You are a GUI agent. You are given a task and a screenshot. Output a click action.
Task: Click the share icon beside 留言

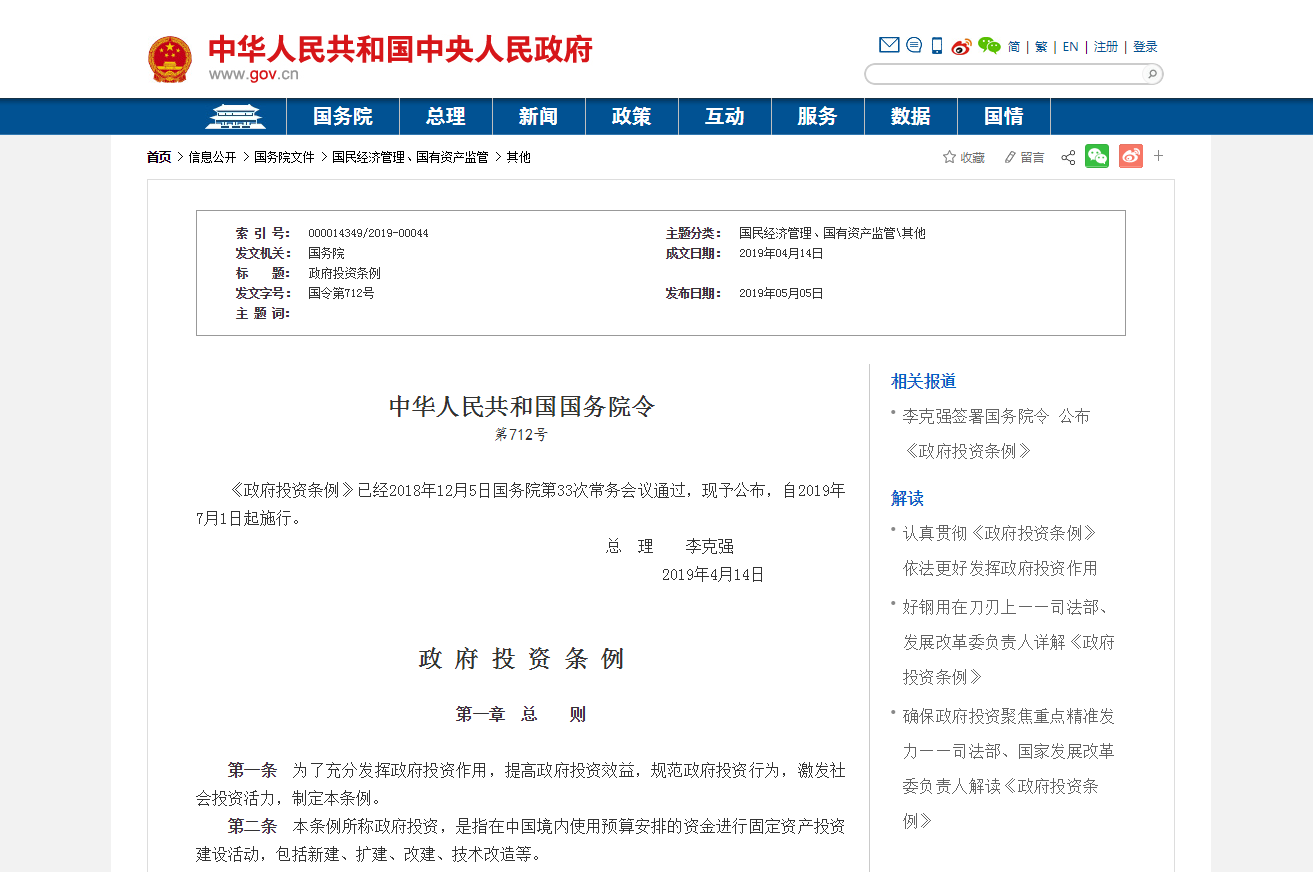(x=1068, y=157)
